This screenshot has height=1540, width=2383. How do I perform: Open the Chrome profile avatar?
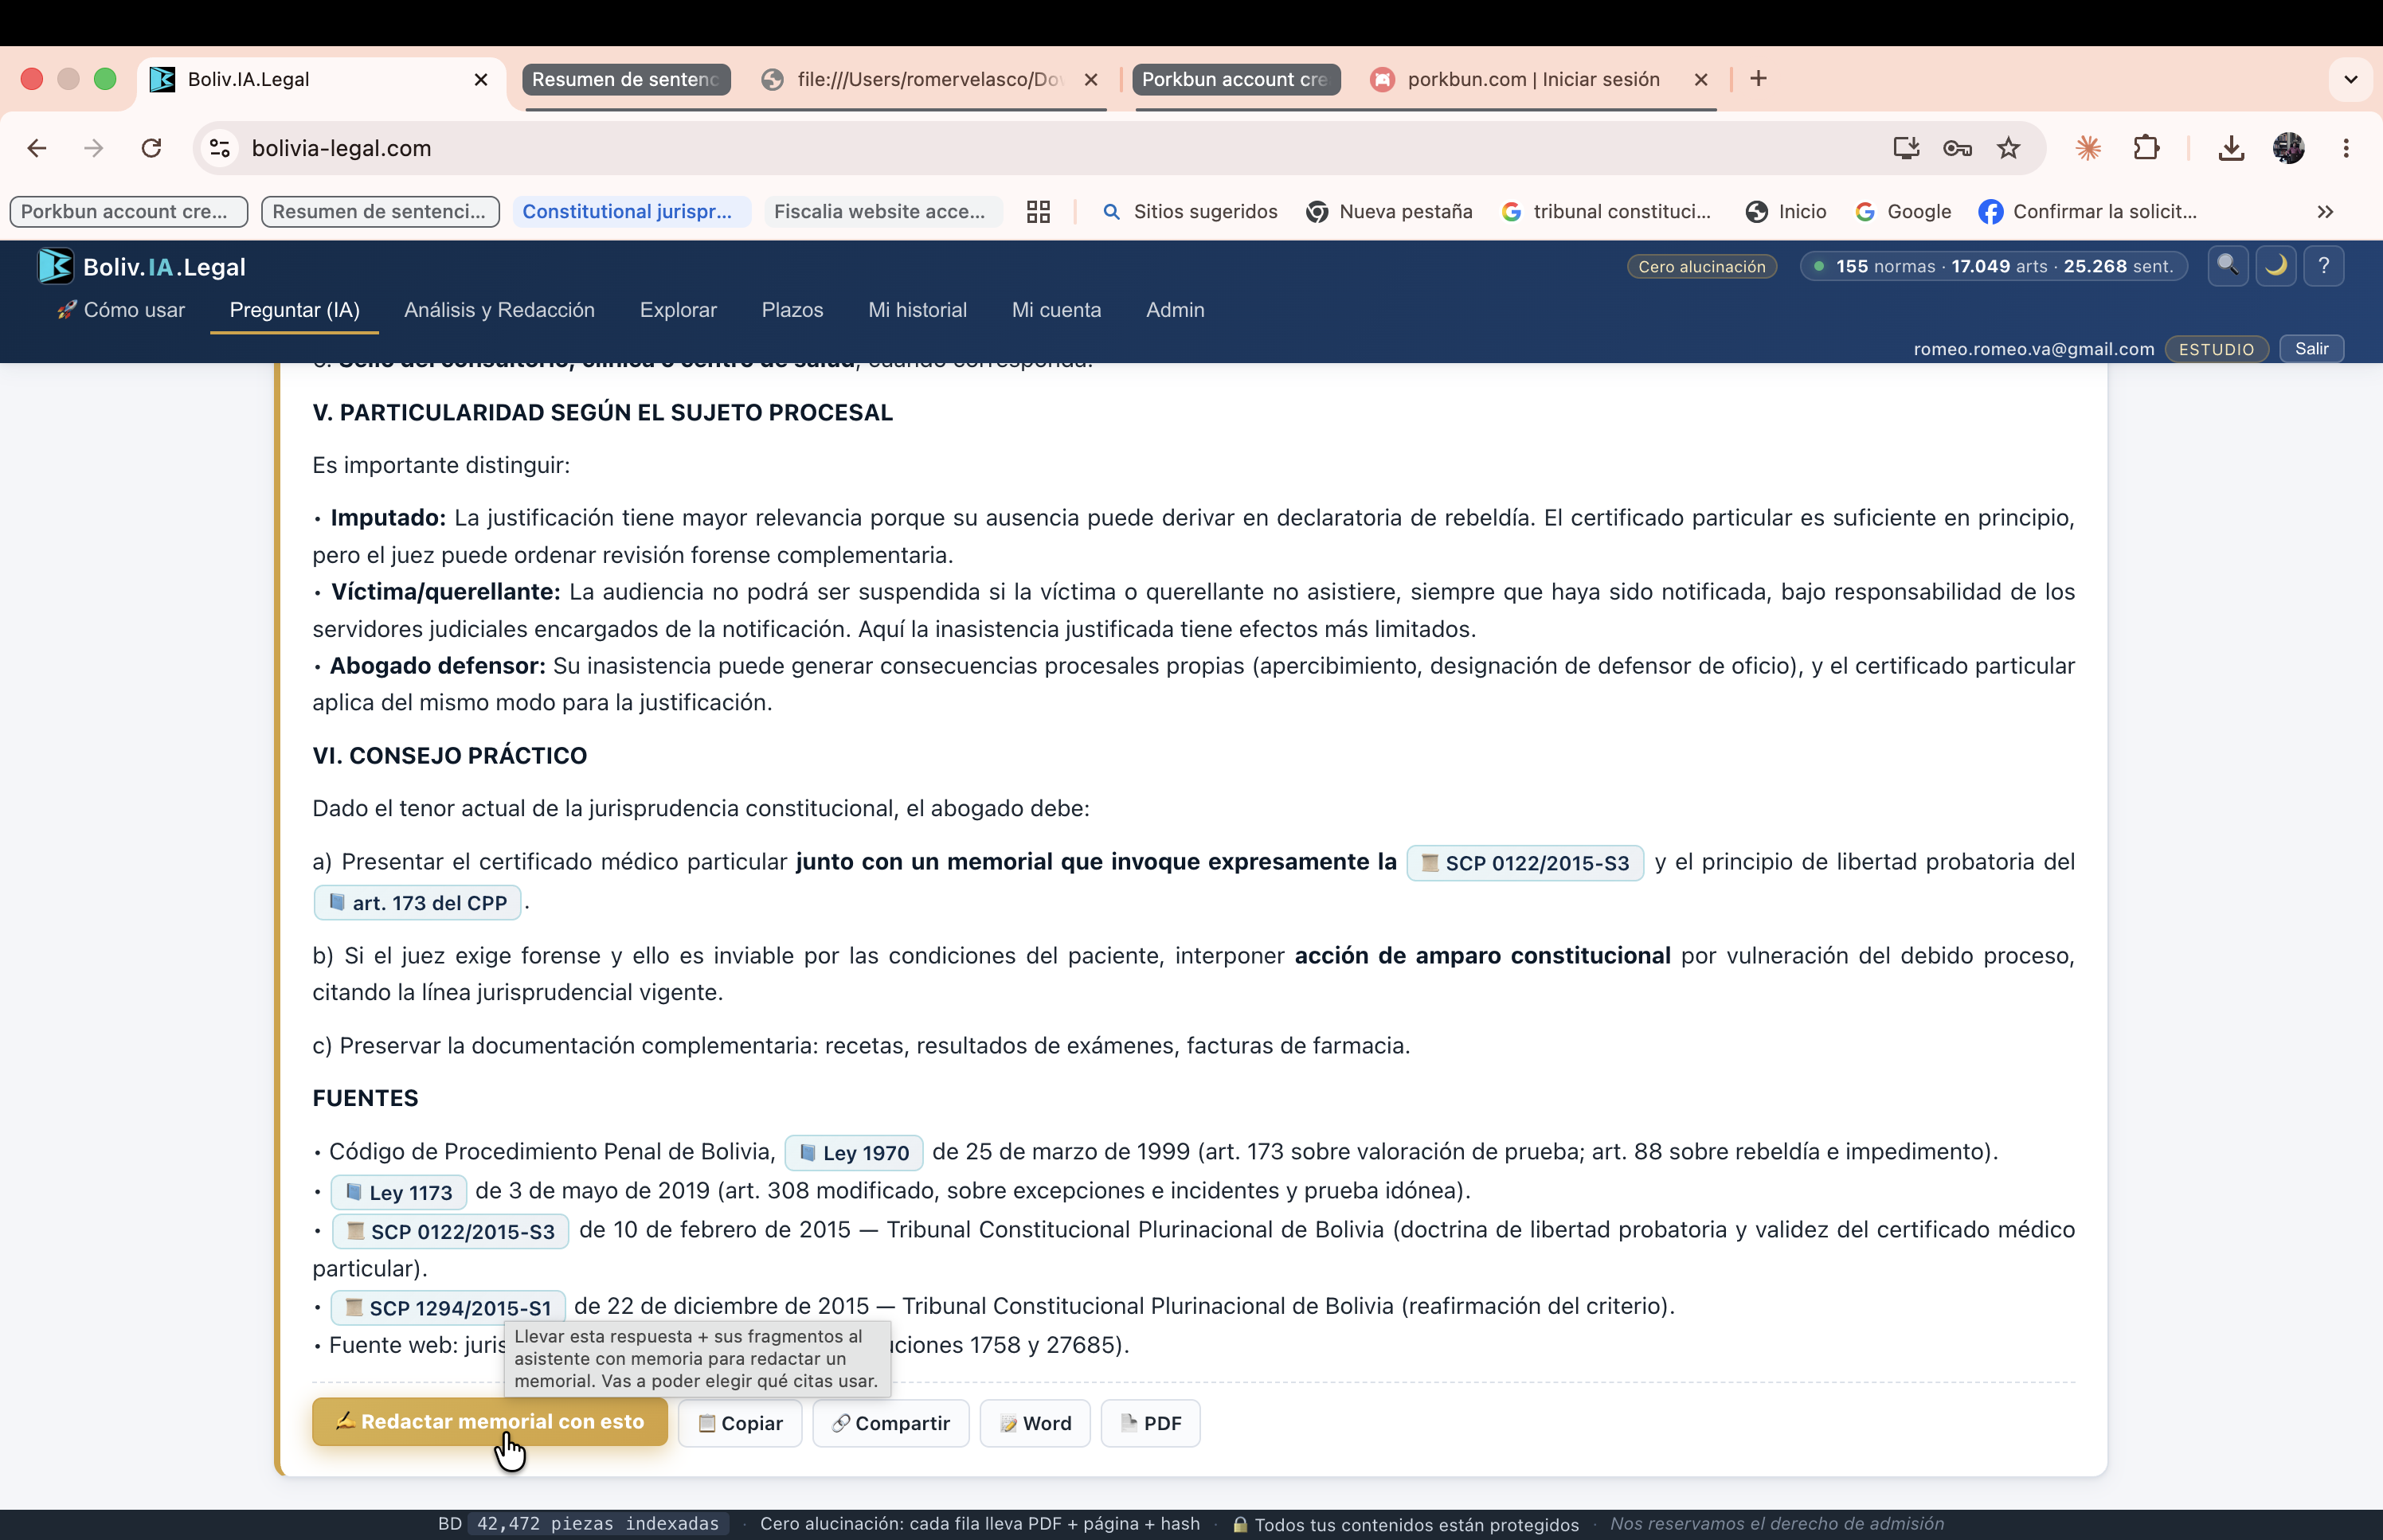point(2288,148)
